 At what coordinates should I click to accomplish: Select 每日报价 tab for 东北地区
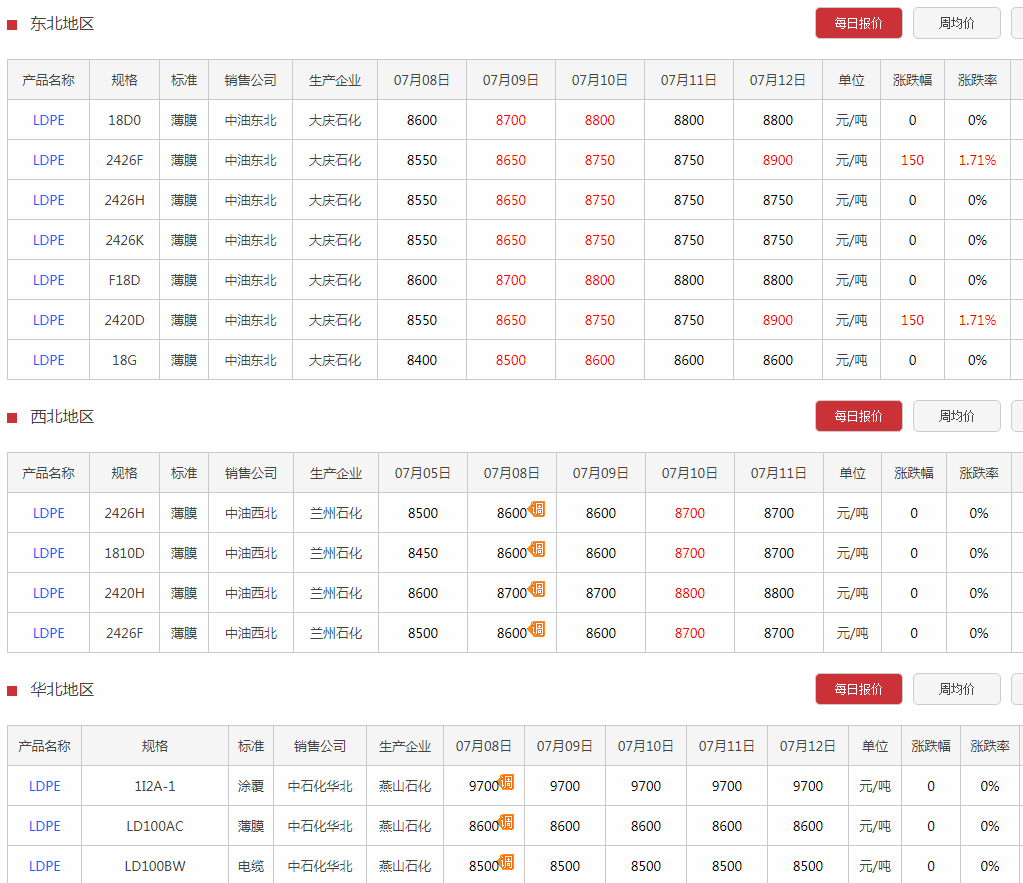point(859,23)
